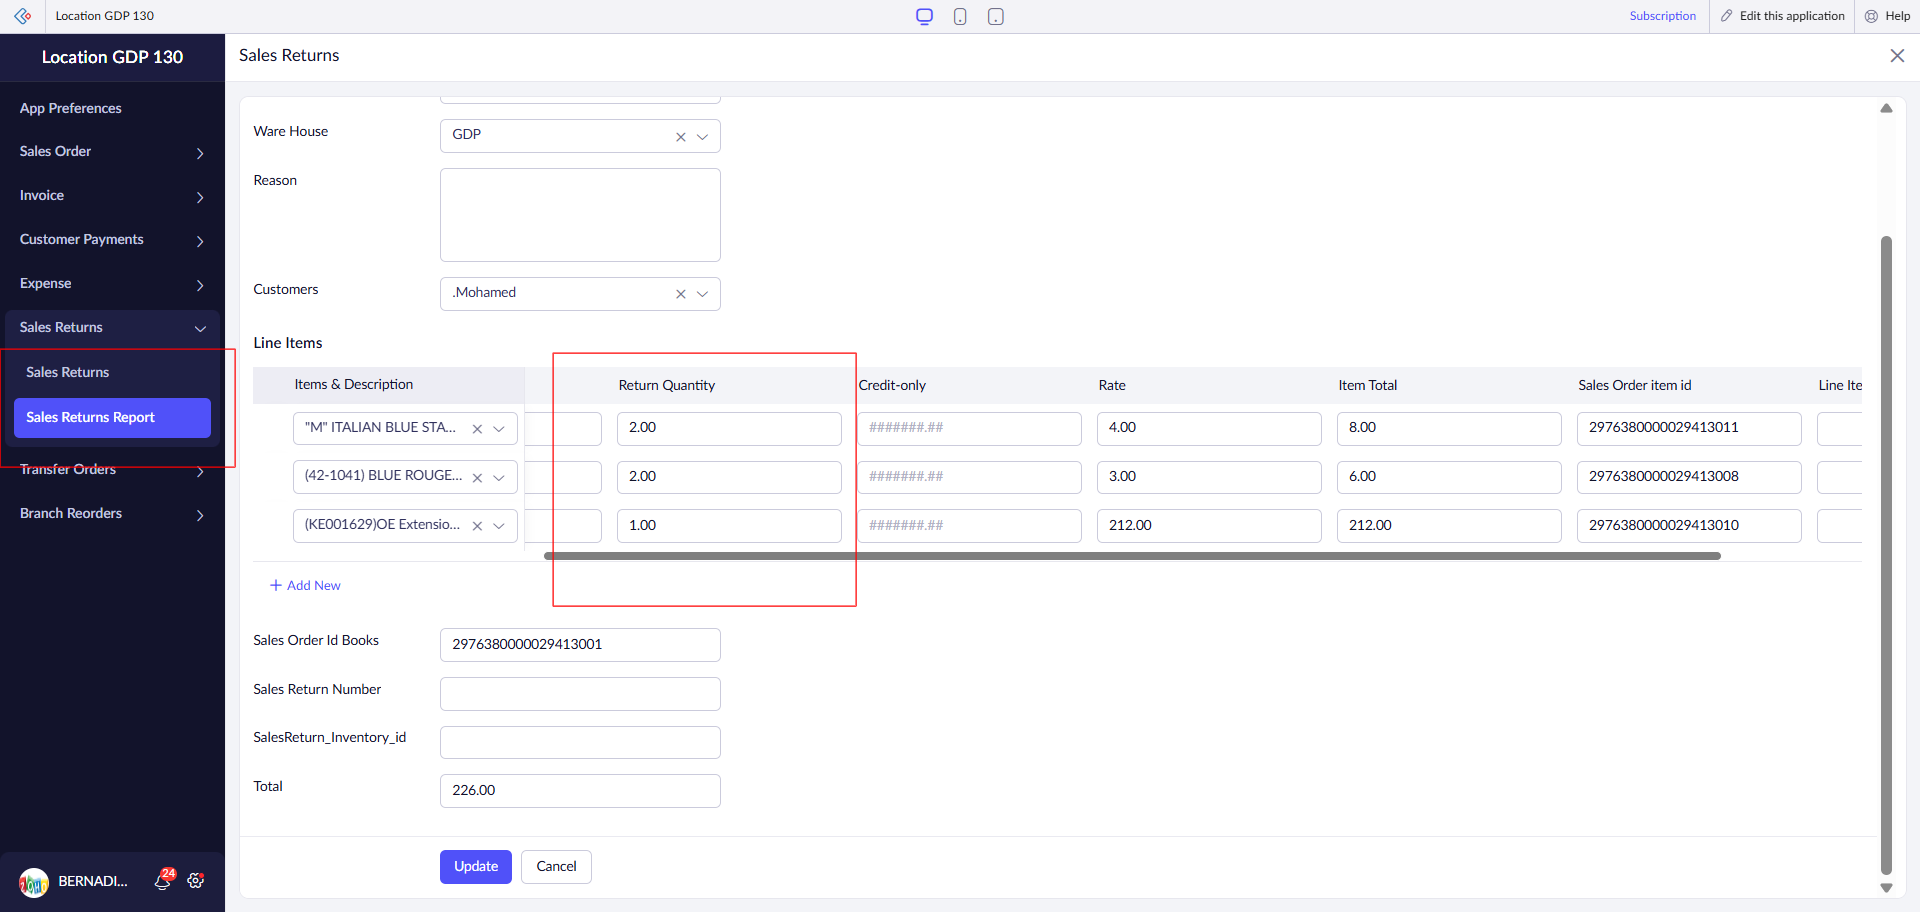Click Edit this application pencil link
Screen dimensions: 1920x912
pyautogui.click(x=1783, y=16)
